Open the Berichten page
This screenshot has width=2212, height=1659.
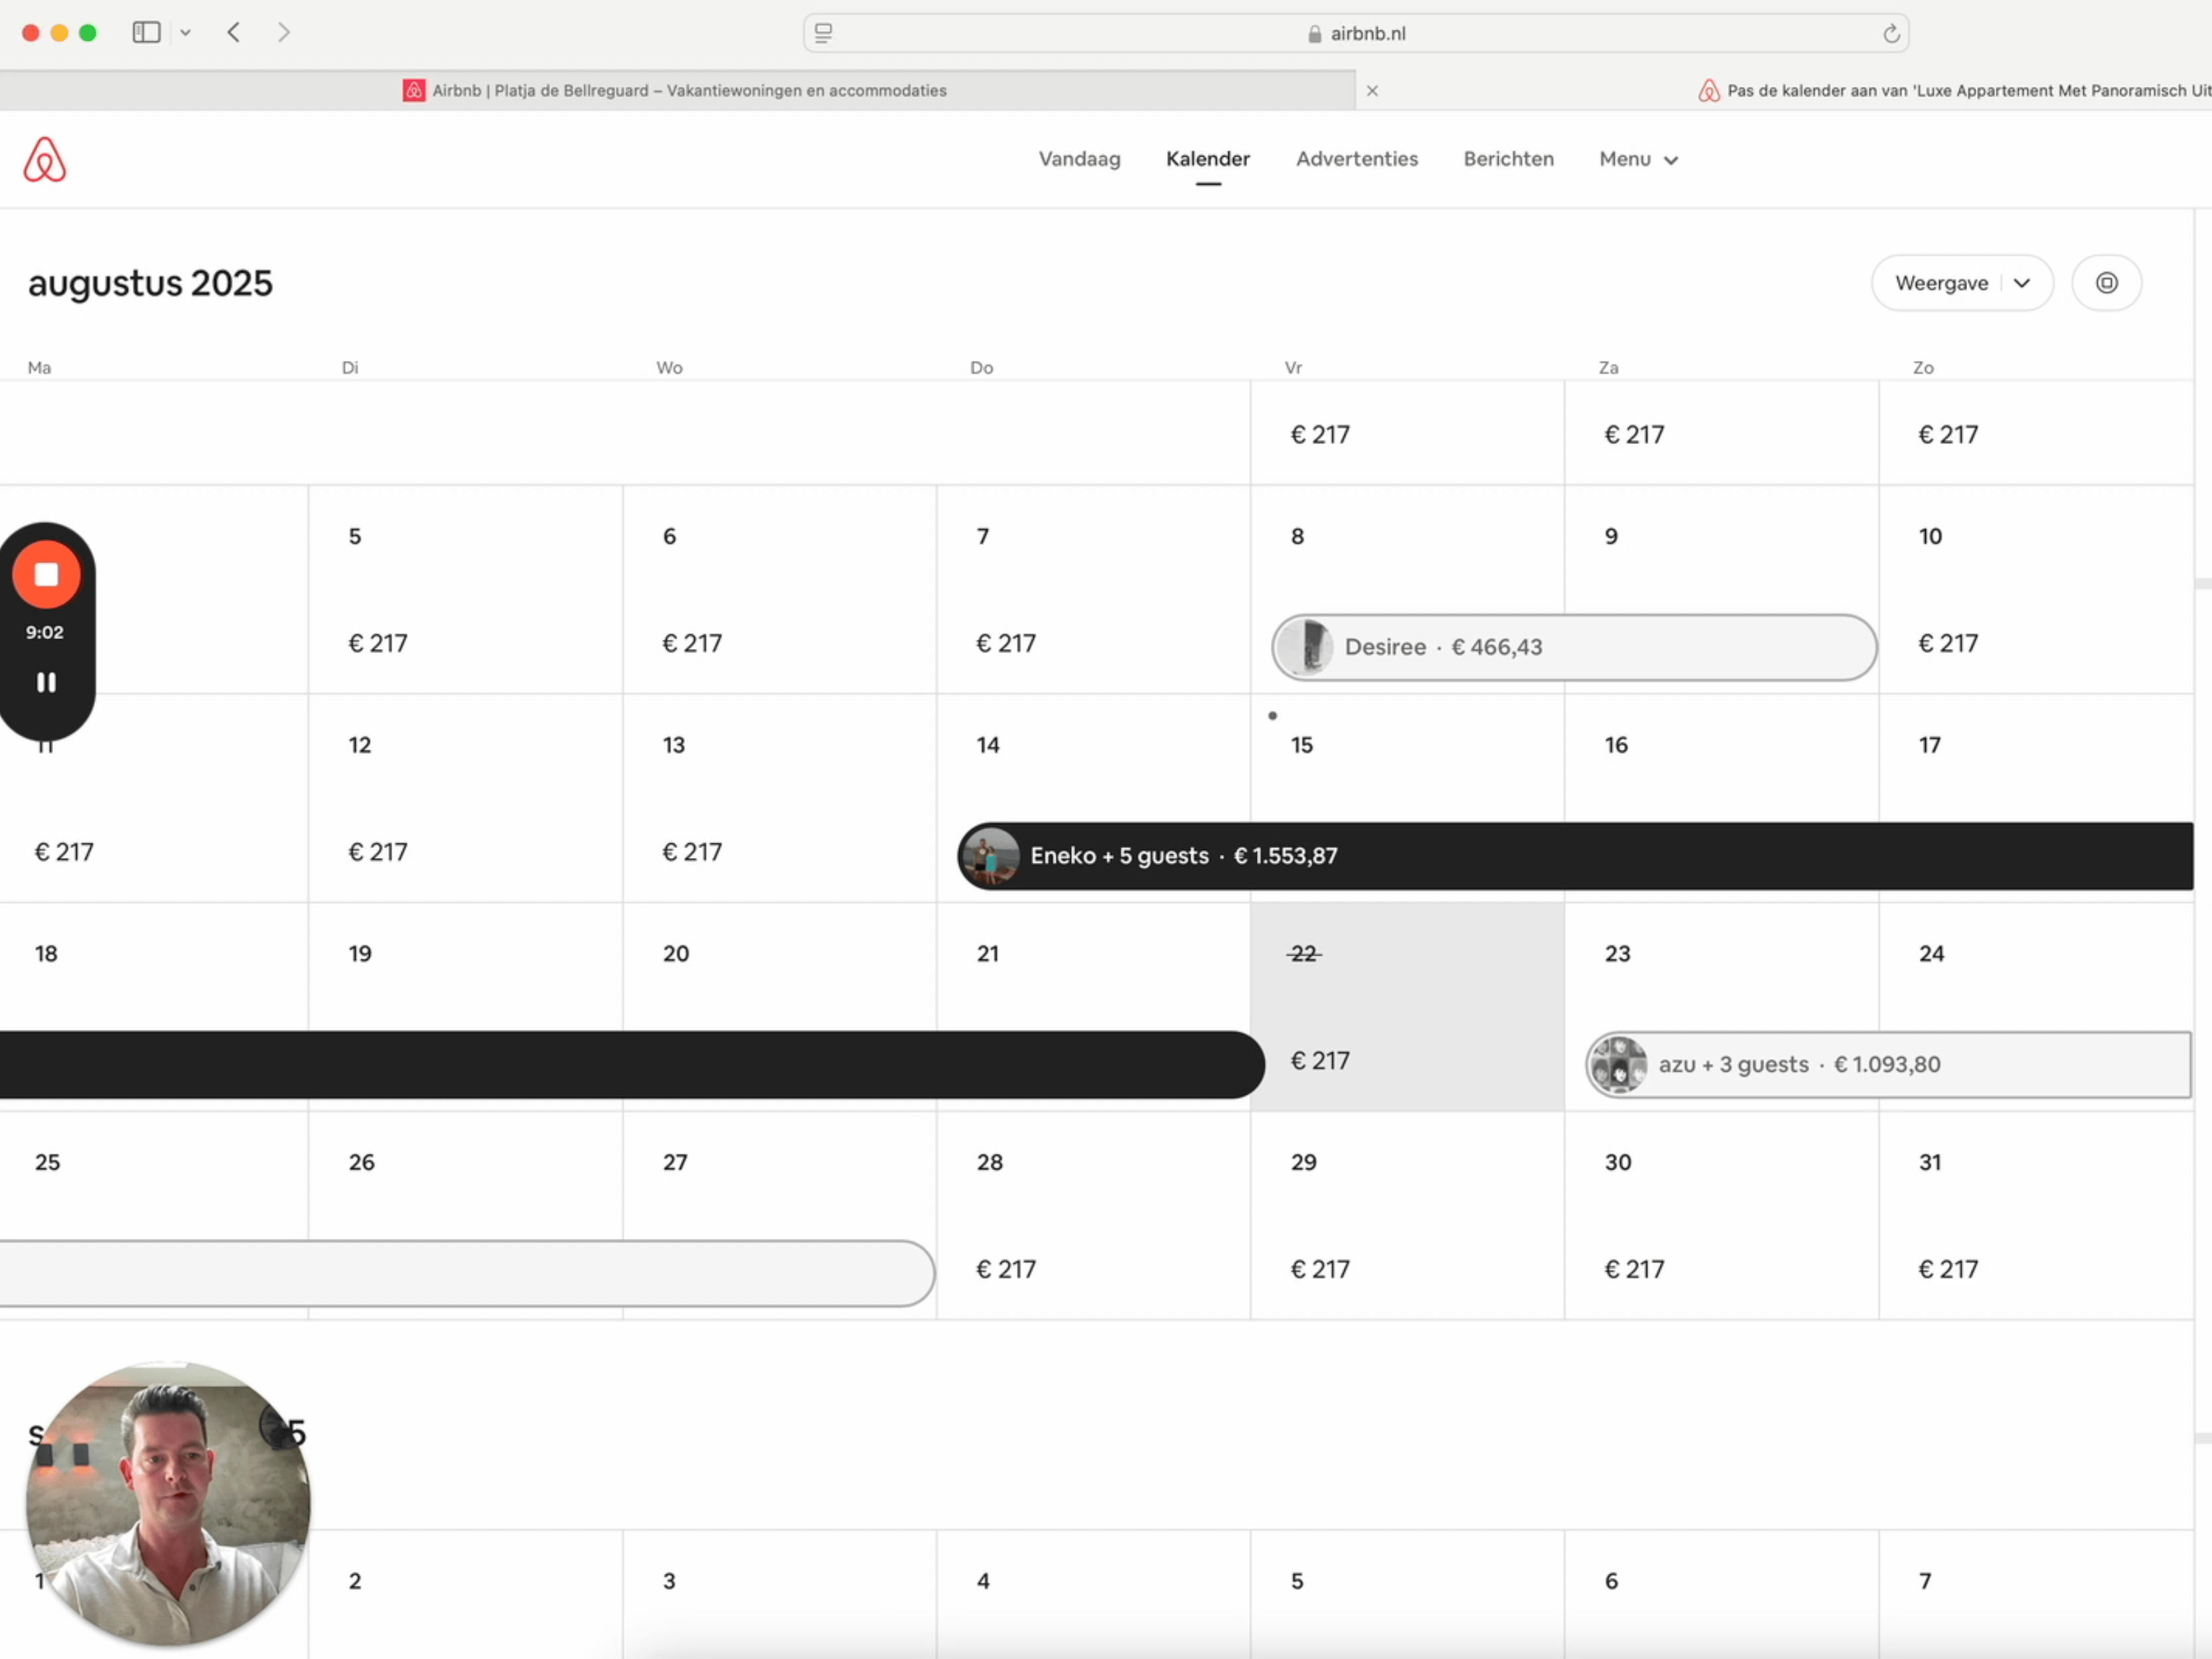click(1508, 159)
